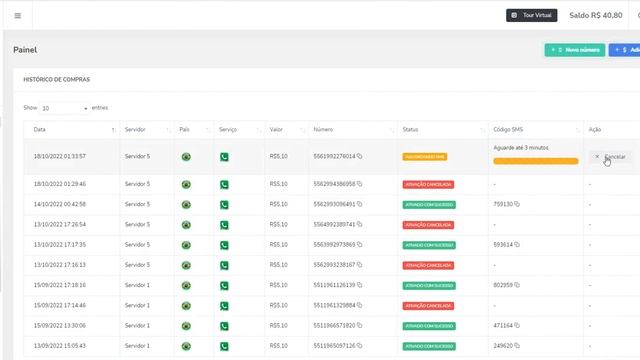Click WhatsApp icon in 15/09/2022 17:18:16 row
640x360 pixels.
coord(224,285)
